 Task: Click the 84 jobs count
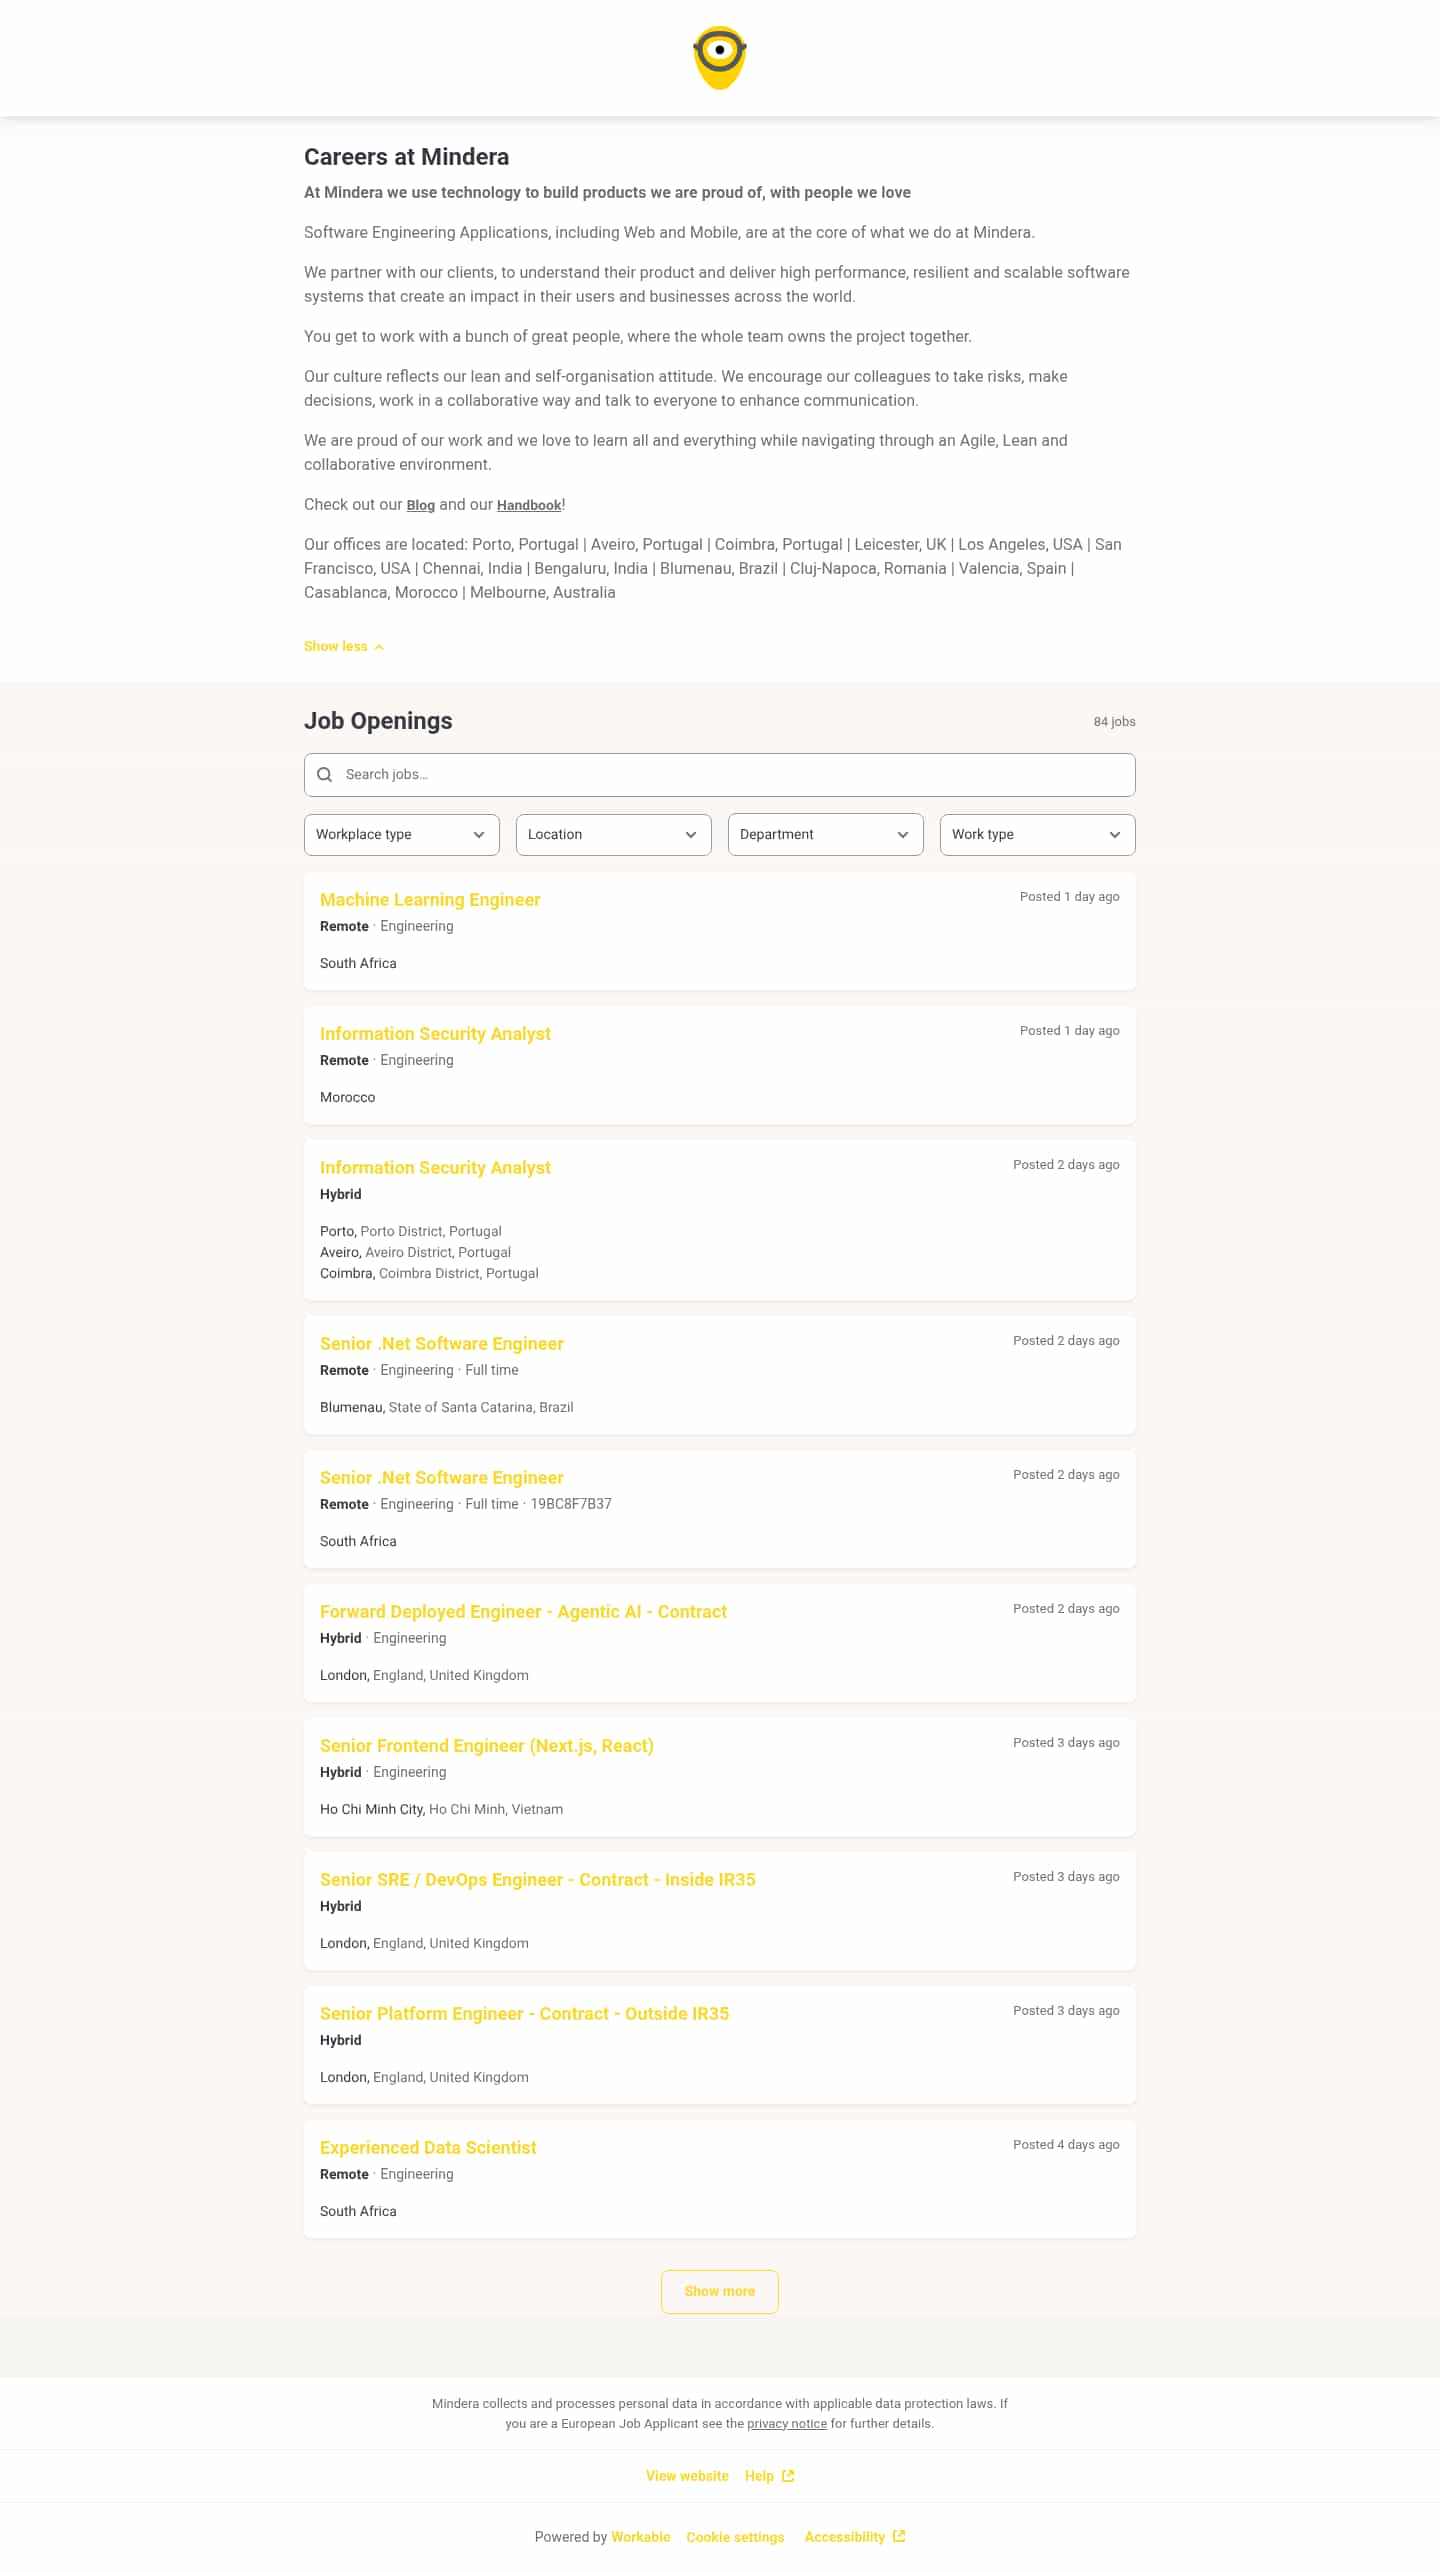click(x=1114, y=722)
